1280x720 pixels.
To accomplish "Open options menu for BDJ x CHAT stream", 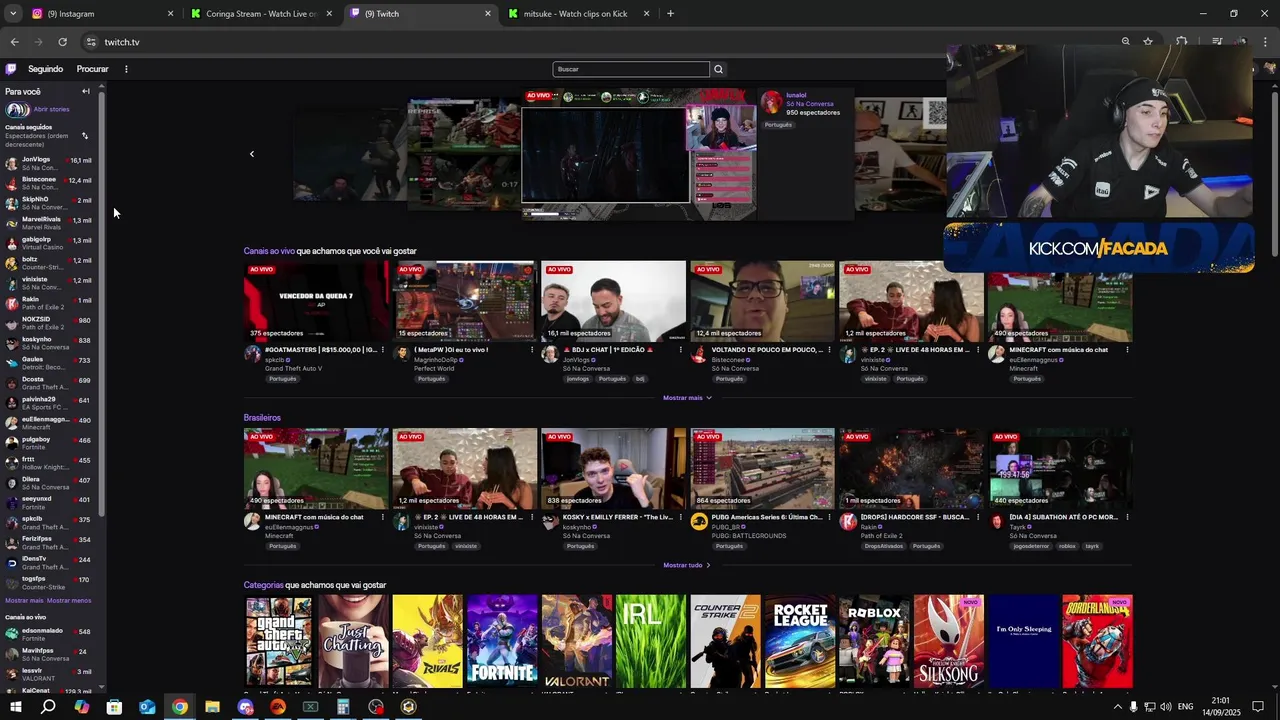I will (x=680, y=350).
